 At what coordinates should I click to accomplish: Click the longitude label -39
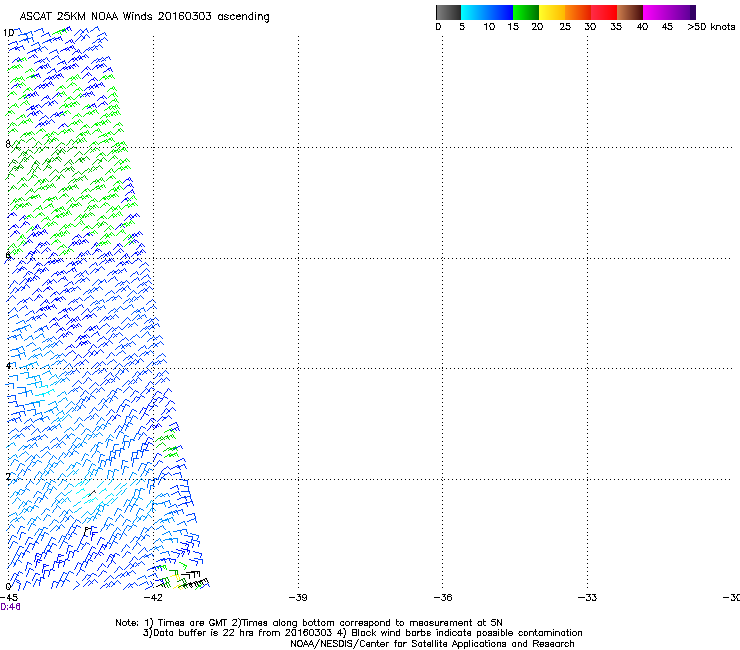(298, 598)
